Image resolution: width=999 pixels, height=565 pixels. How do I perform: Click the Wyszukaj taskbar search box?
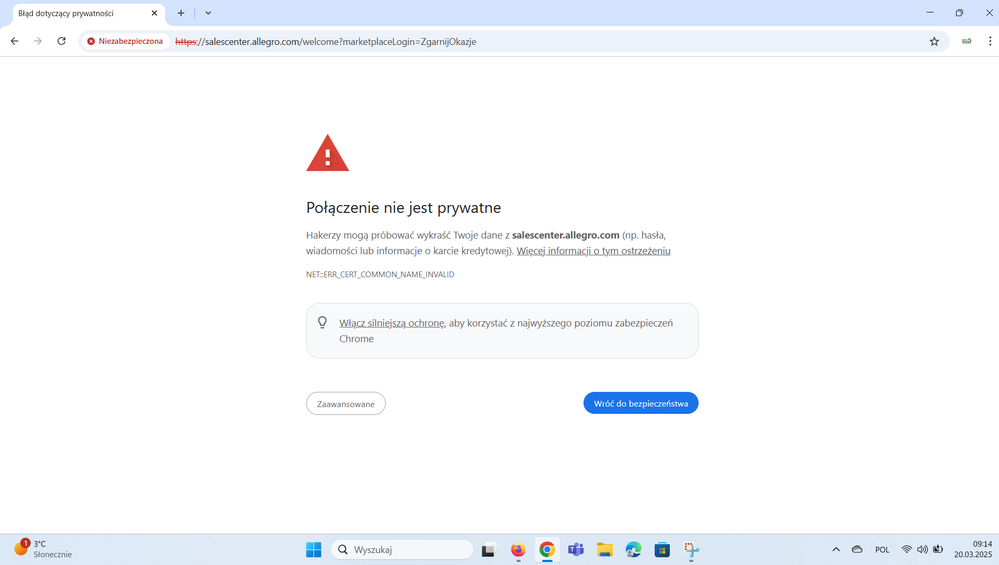tap(402, 550)
